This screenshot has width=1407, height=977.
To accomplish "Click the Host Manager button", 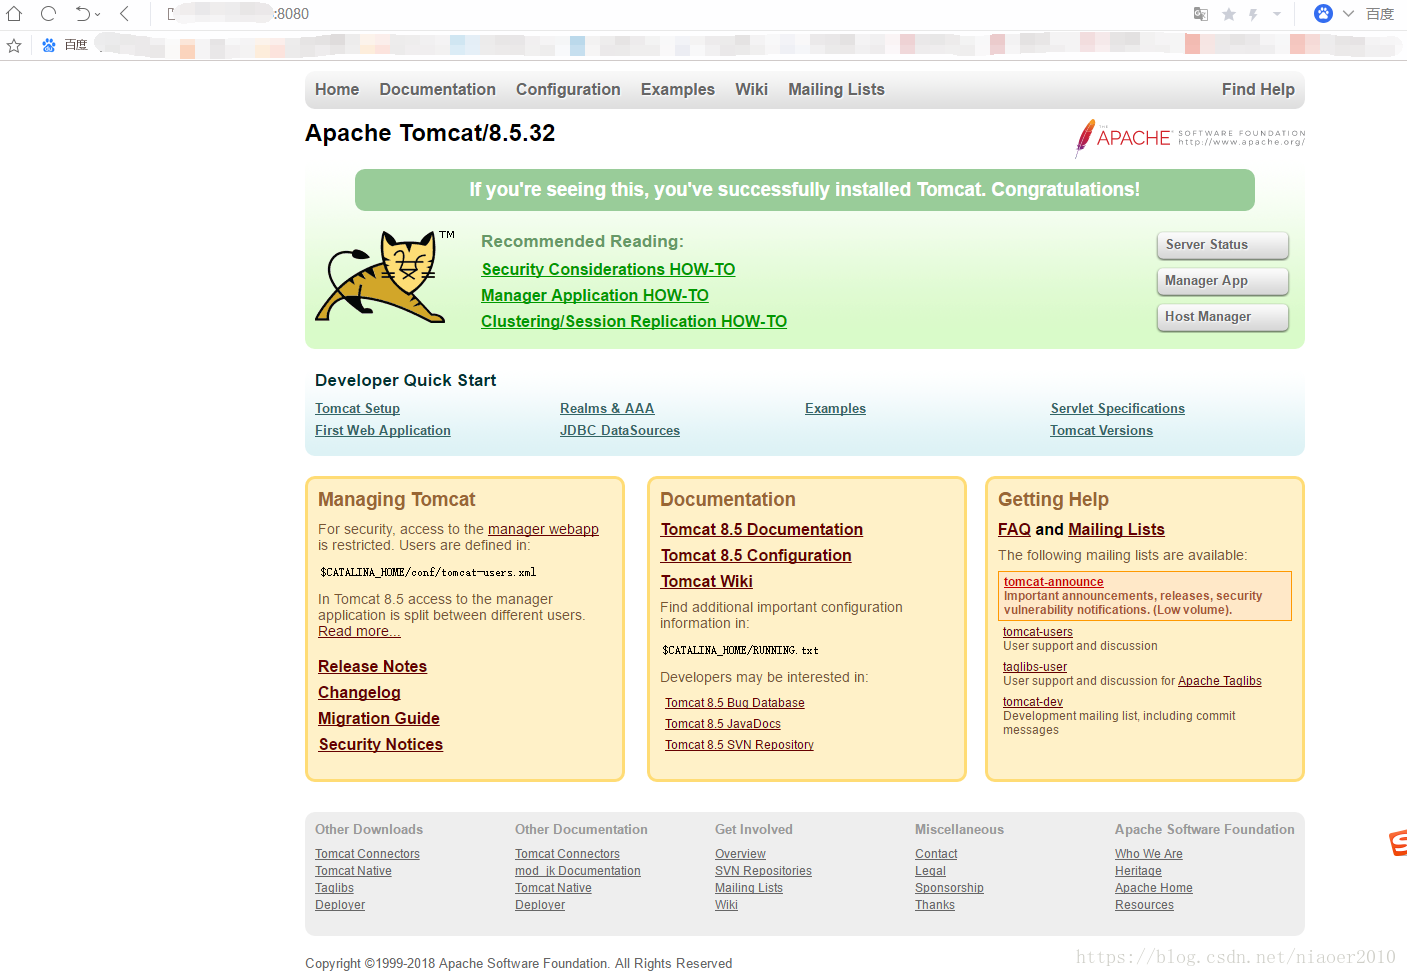I will pos(1222,317).
